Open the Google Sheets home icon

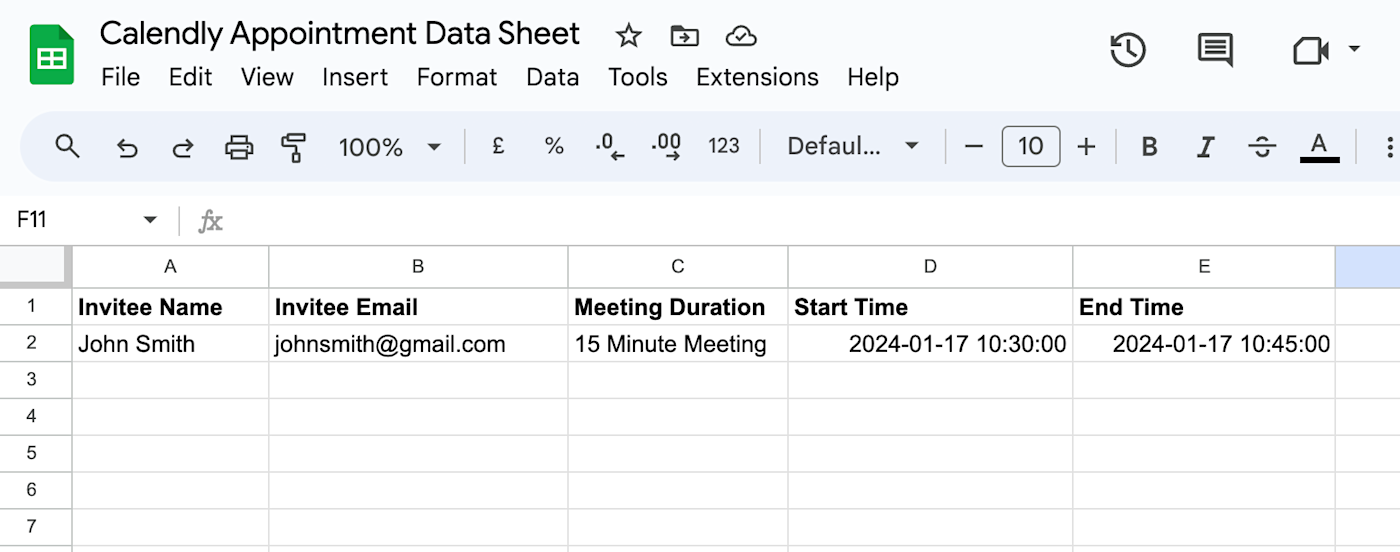click(x=51, y=56)
